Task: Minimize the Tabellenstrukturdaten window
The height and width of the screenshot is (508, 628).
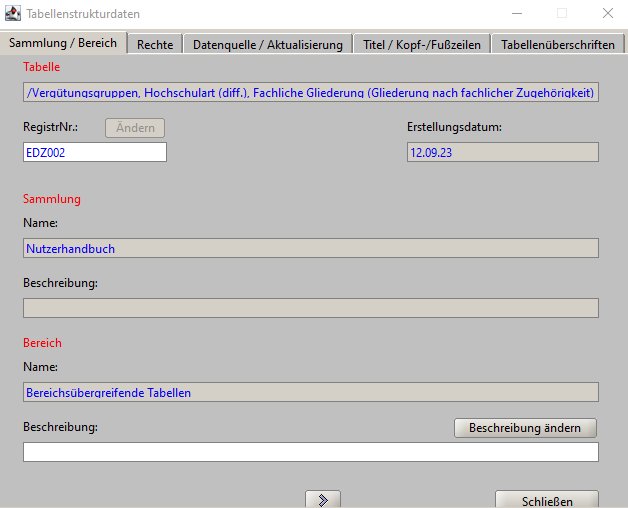Action: [516, 14]
